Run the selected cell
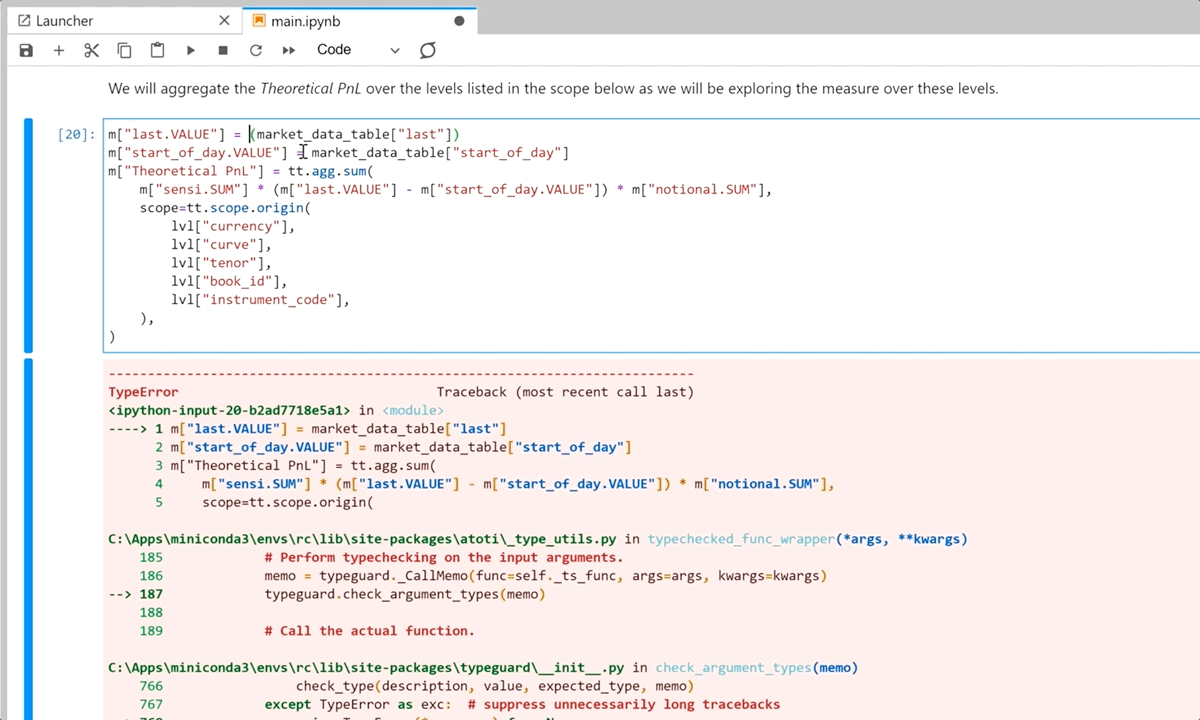 pyautogui.click(x=190, y=50)
